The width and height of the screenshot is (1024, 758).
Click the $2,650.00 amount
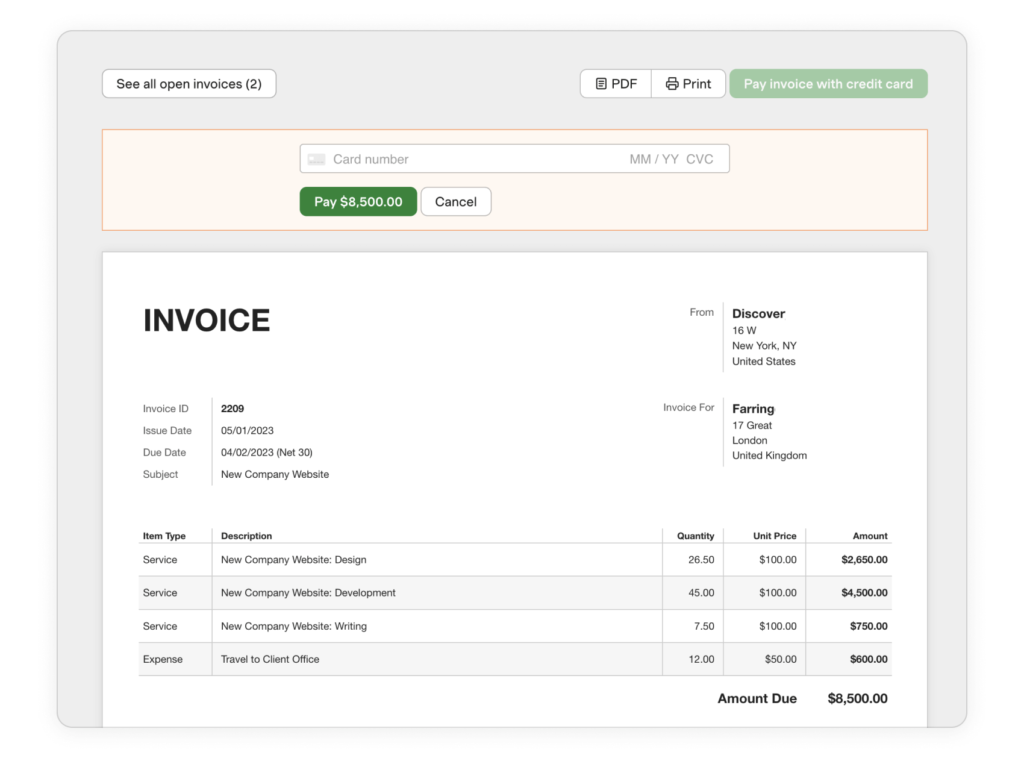[864, 560]
